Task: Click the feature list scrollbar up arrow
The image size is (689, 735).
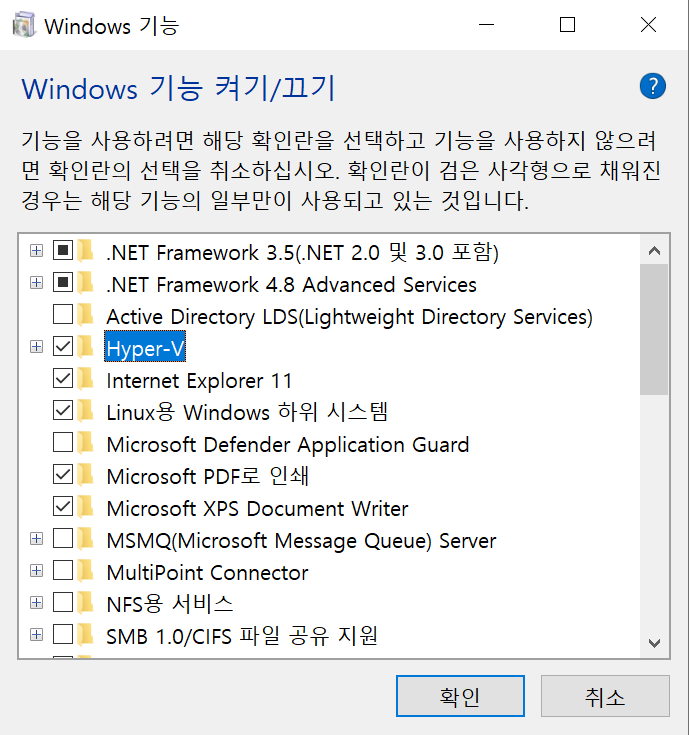Action: [x=654, y=251]
